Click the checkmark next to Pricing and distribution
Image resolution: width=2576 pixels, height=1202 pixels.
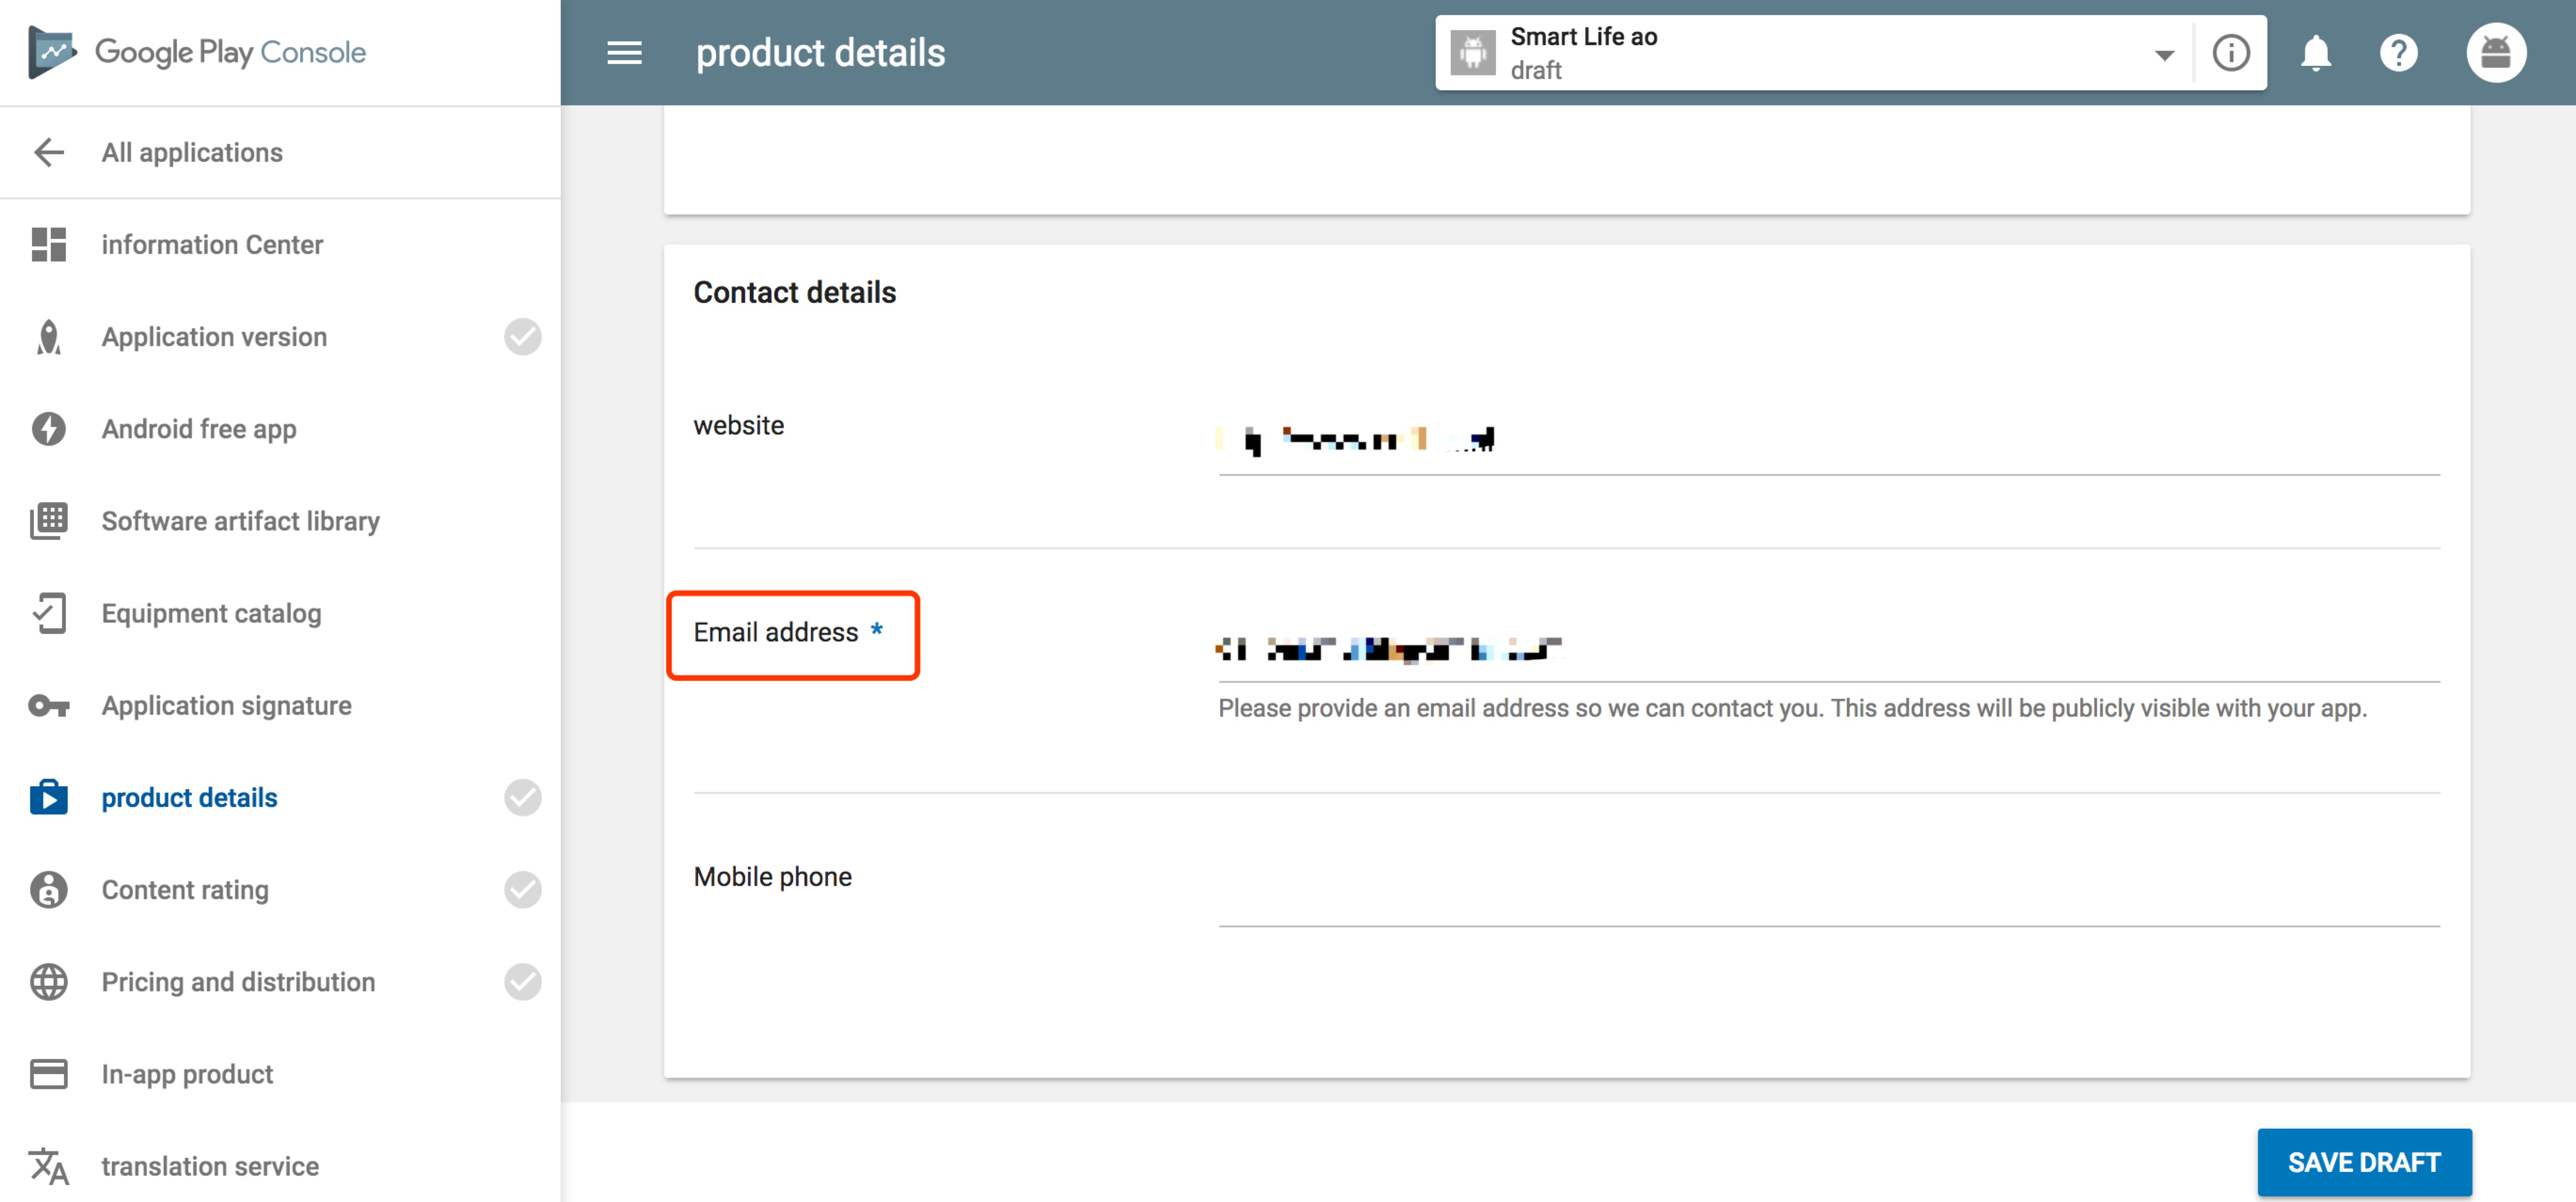pos(522,981)
